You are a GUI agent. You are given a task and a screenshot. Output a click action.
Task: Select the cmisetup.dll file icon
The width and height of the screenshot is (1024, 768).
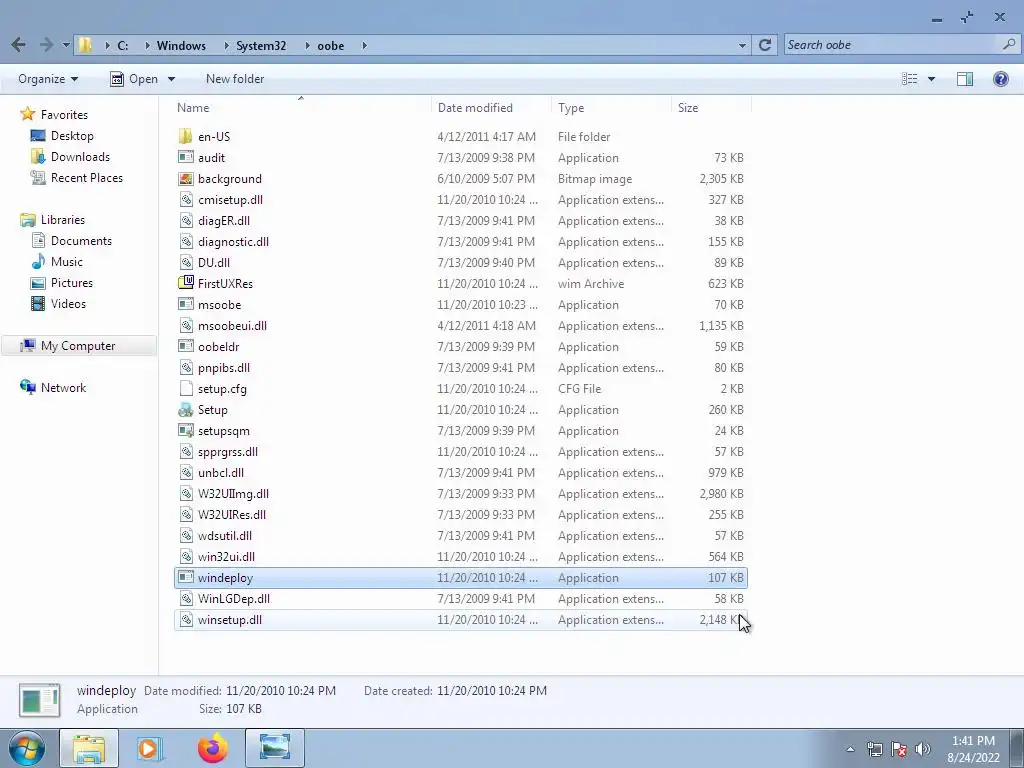(x=185, y=200)
